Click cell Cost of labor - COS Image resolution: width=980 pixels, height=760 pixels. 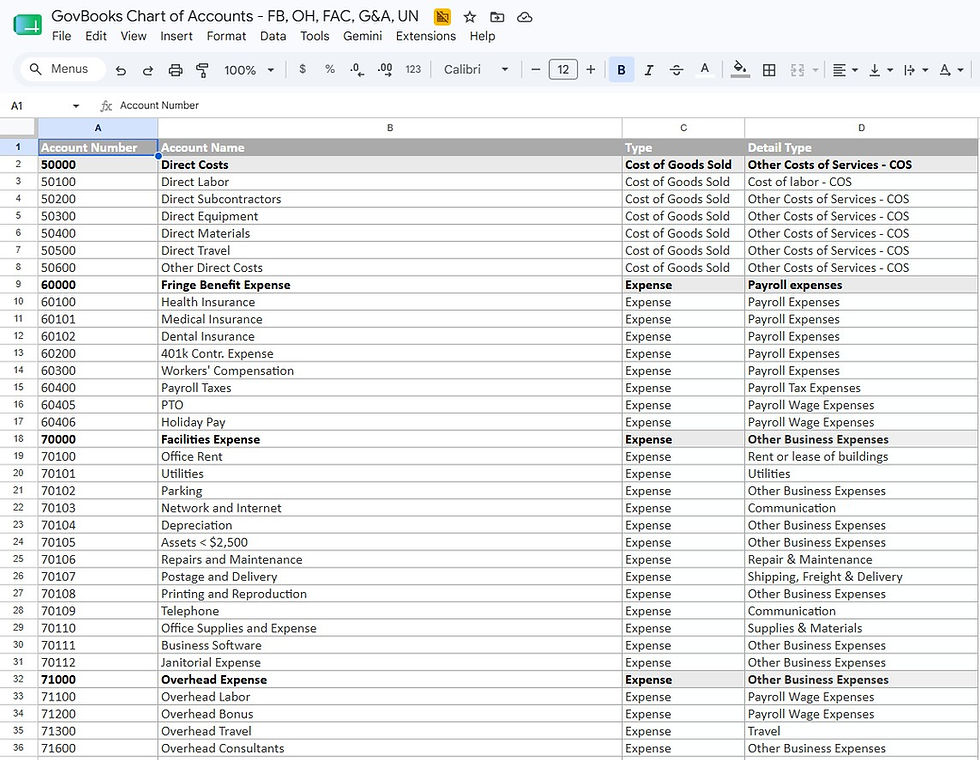861,182
